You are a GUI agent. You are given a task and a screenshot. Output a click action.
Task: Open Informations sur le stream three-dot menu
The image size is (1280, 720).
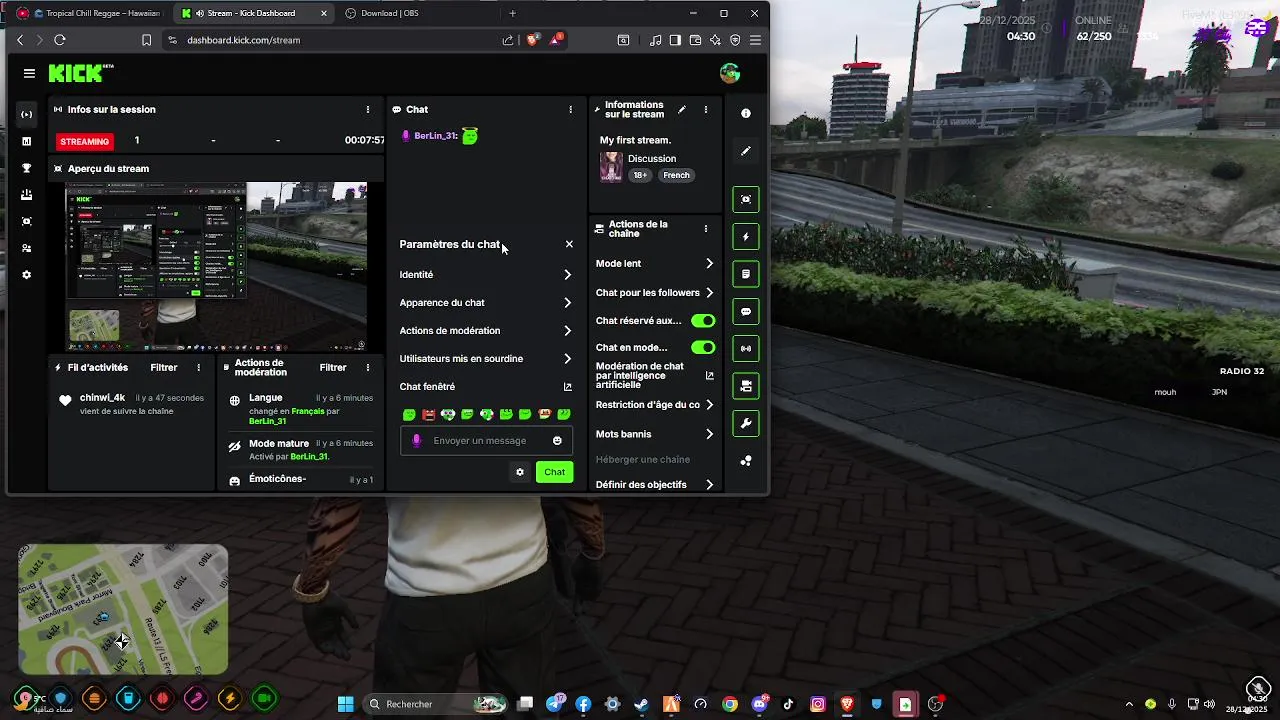click(706, 109)
